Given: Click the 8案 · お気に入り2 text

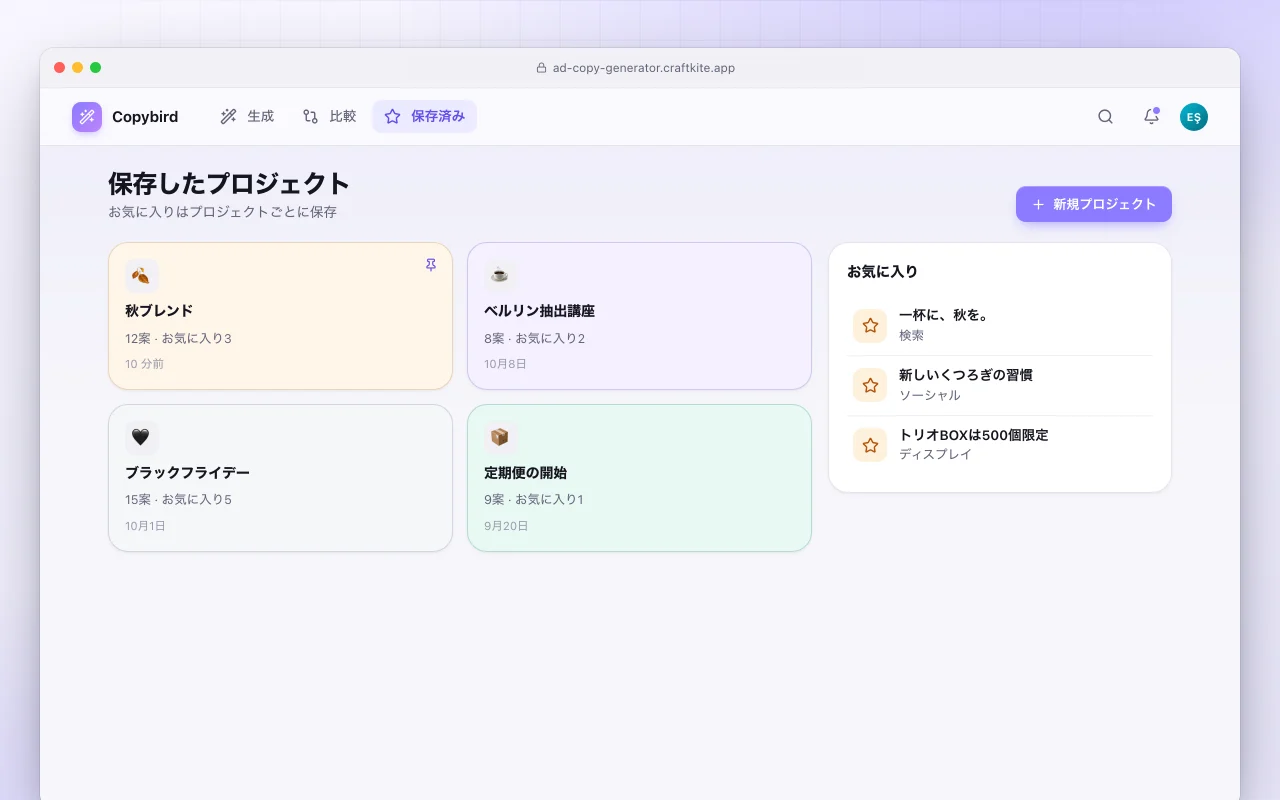Looking at the screenshot, I should pos(535,338).
